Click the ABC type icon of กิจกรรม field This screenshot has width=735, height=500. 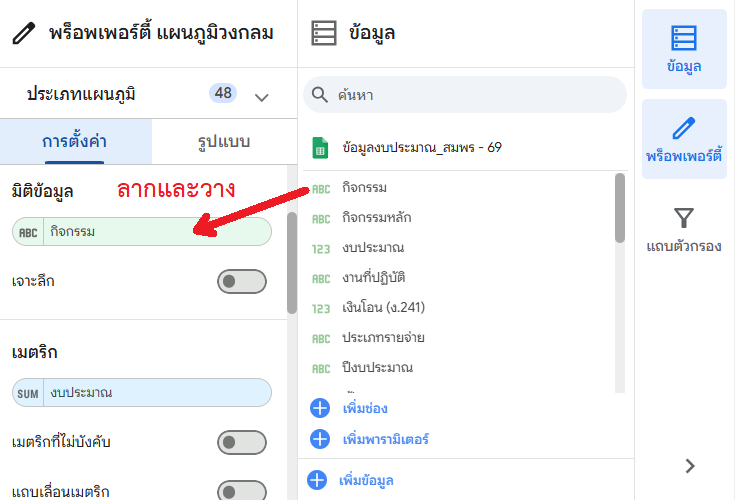pyautogui.click(x=321, y=189)
